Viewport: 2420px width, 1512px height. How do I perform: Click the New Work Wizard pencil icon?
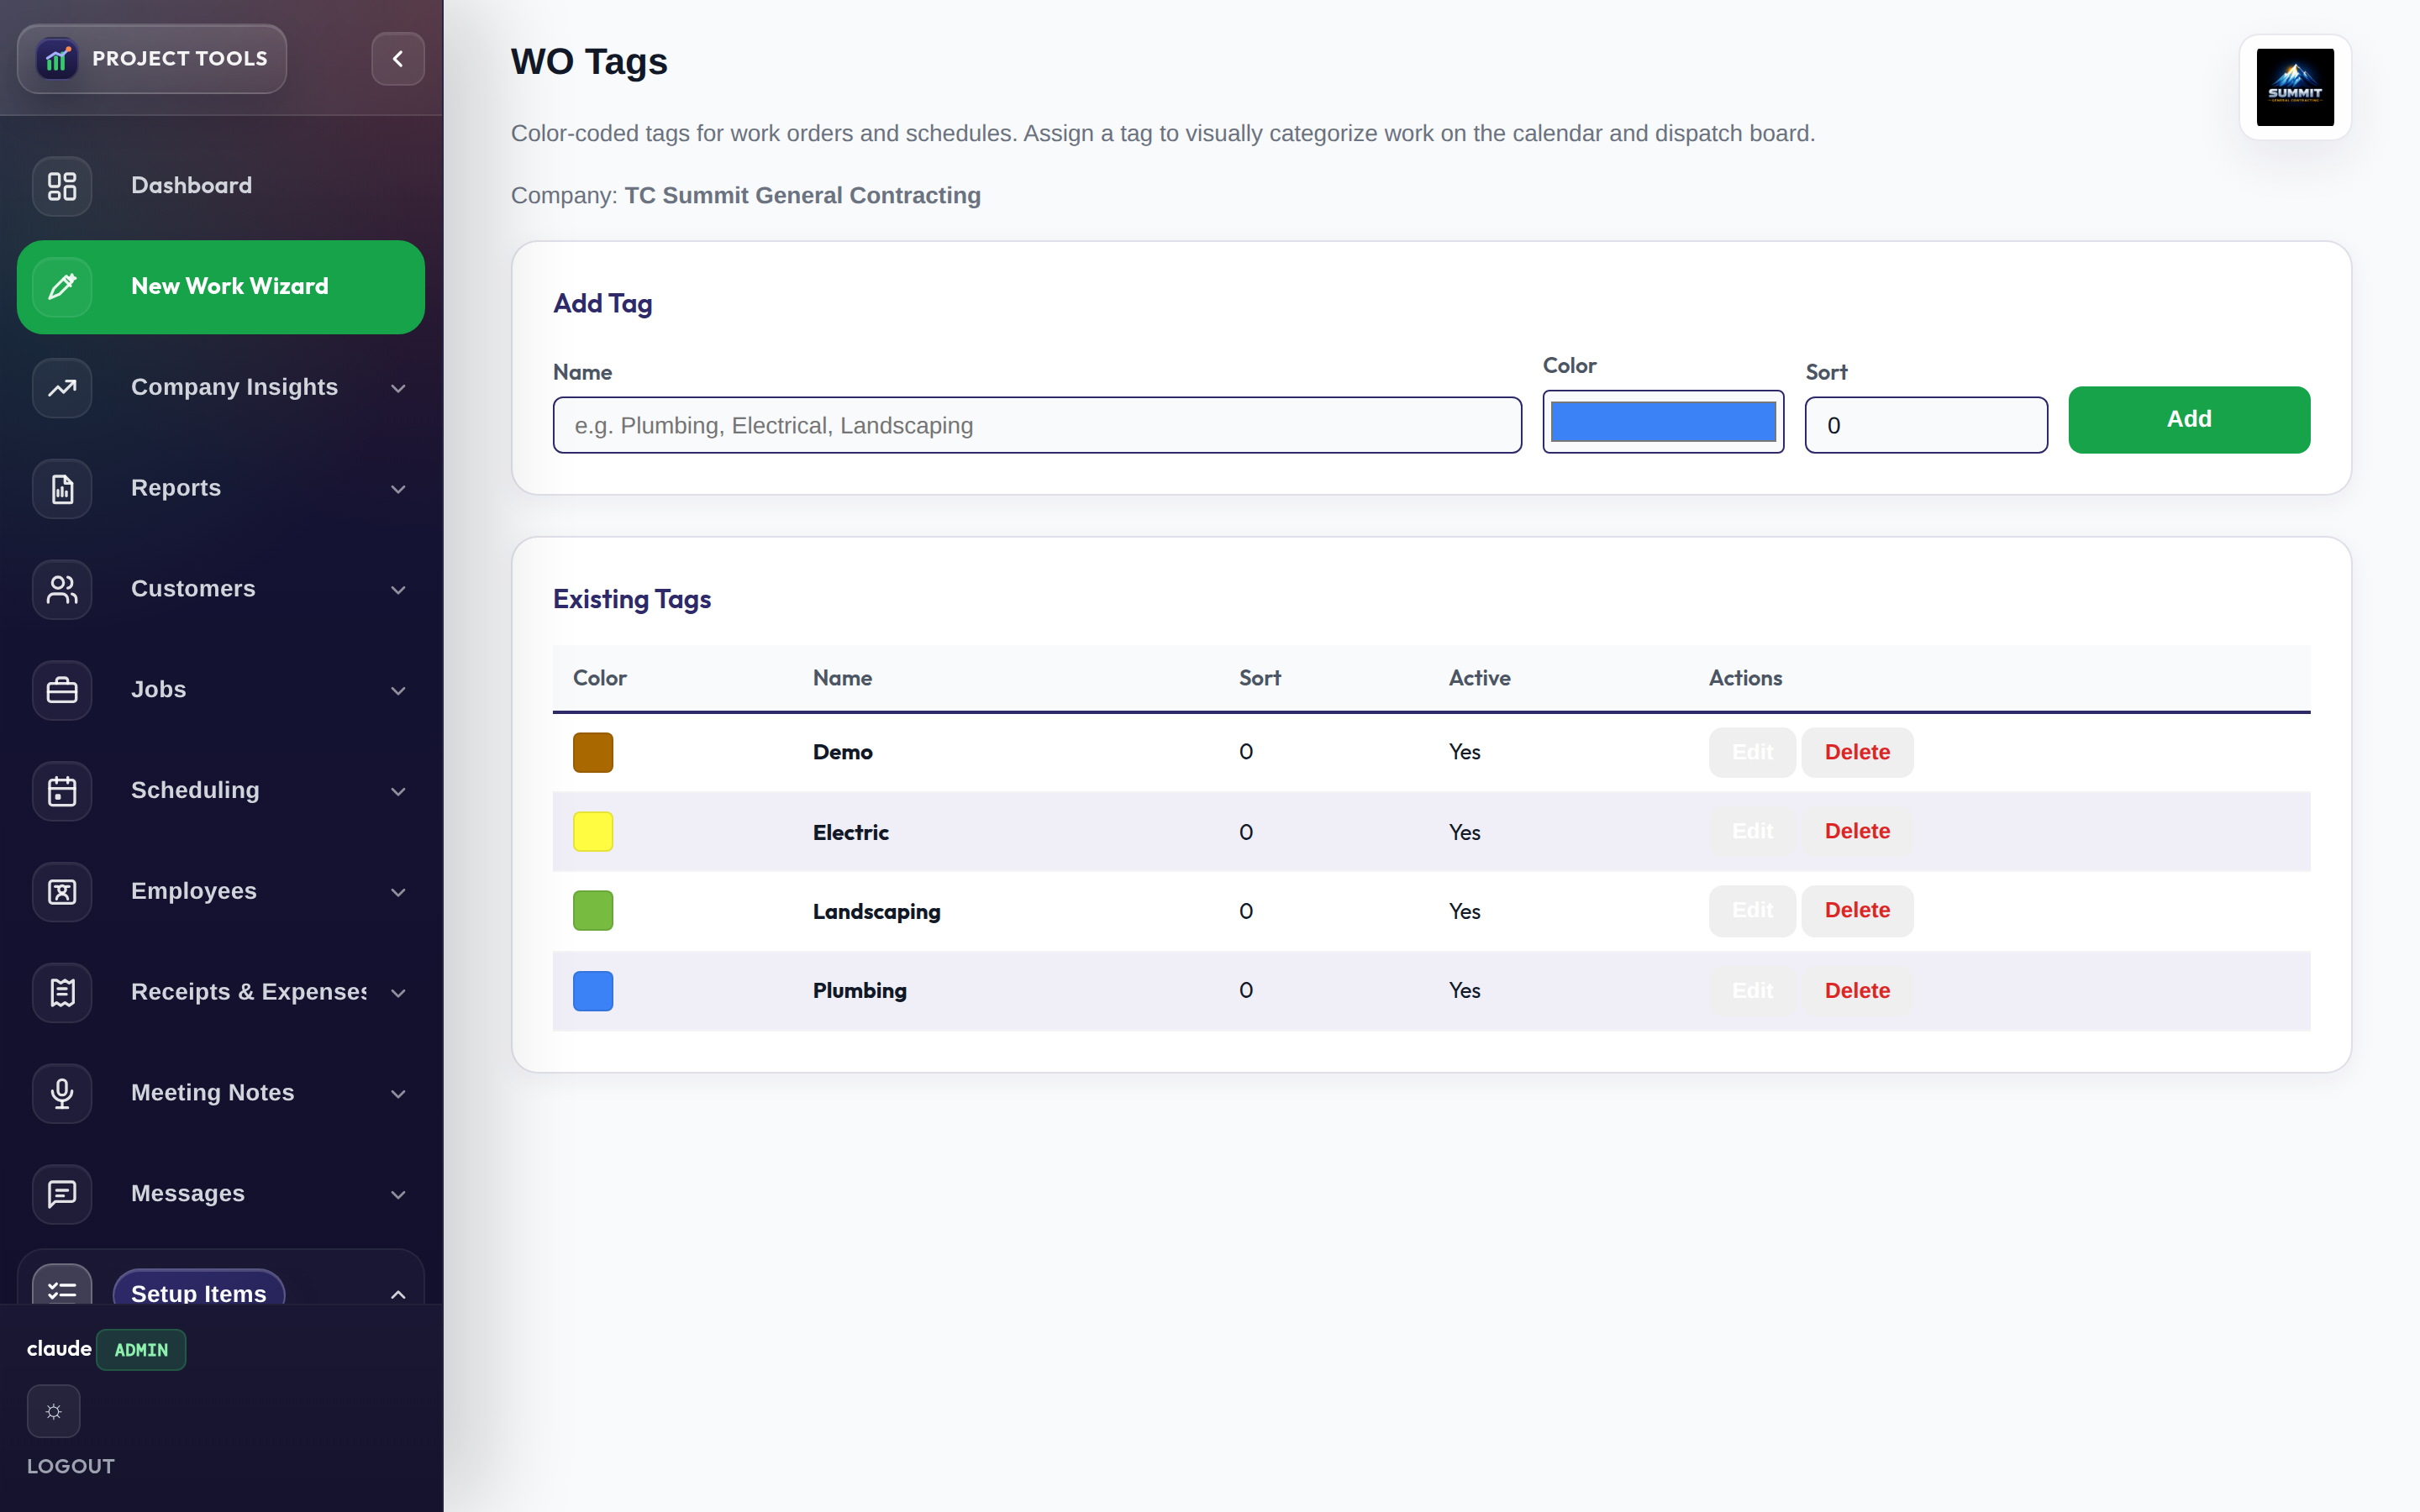point(62,287)
